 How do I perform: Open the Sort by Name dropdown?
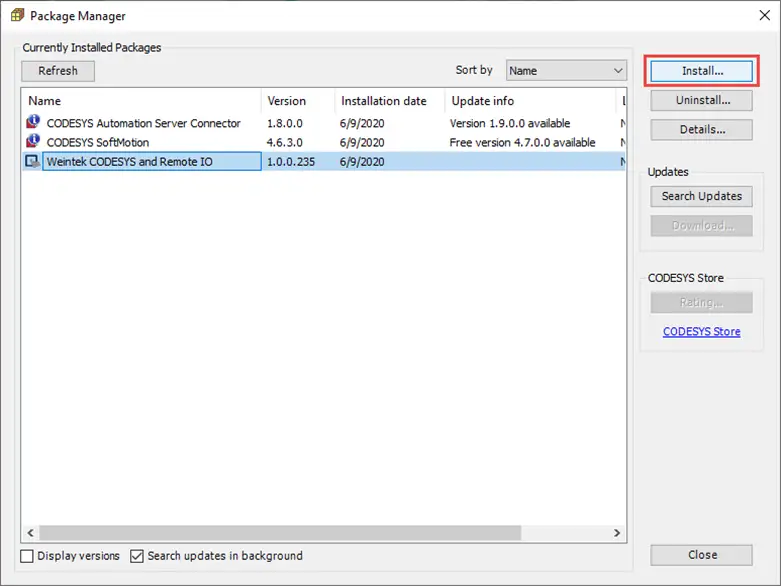click(566, 71)
